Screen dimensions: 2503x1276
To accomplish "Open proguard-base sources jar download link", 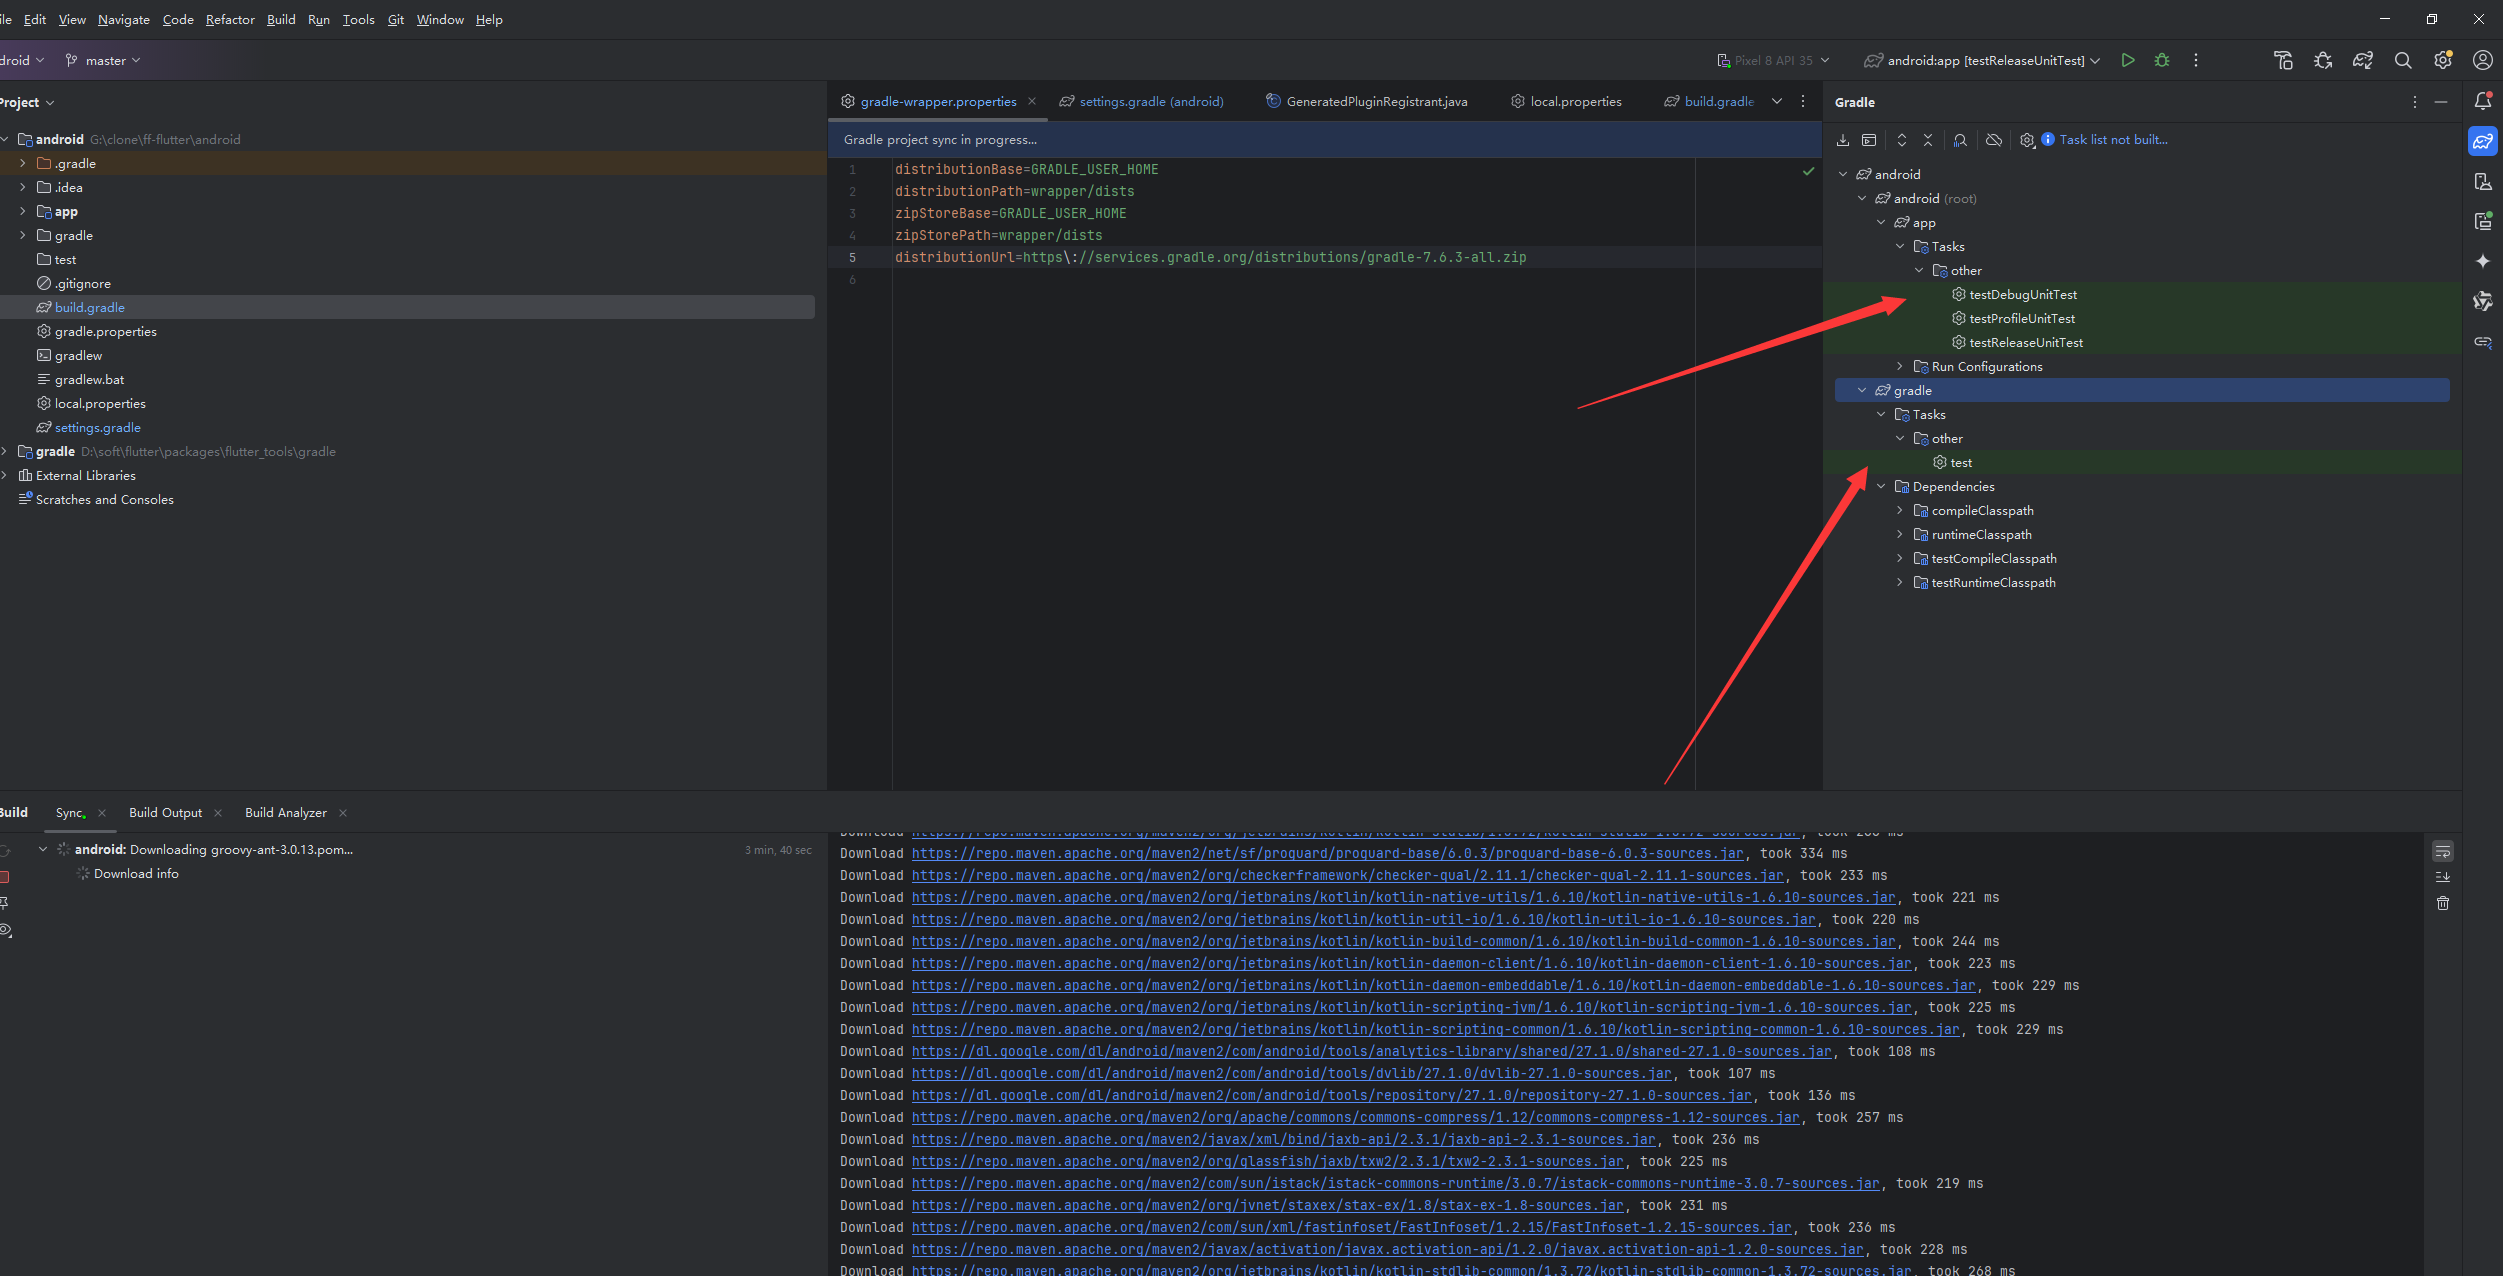I will [x=1327, y=854].
